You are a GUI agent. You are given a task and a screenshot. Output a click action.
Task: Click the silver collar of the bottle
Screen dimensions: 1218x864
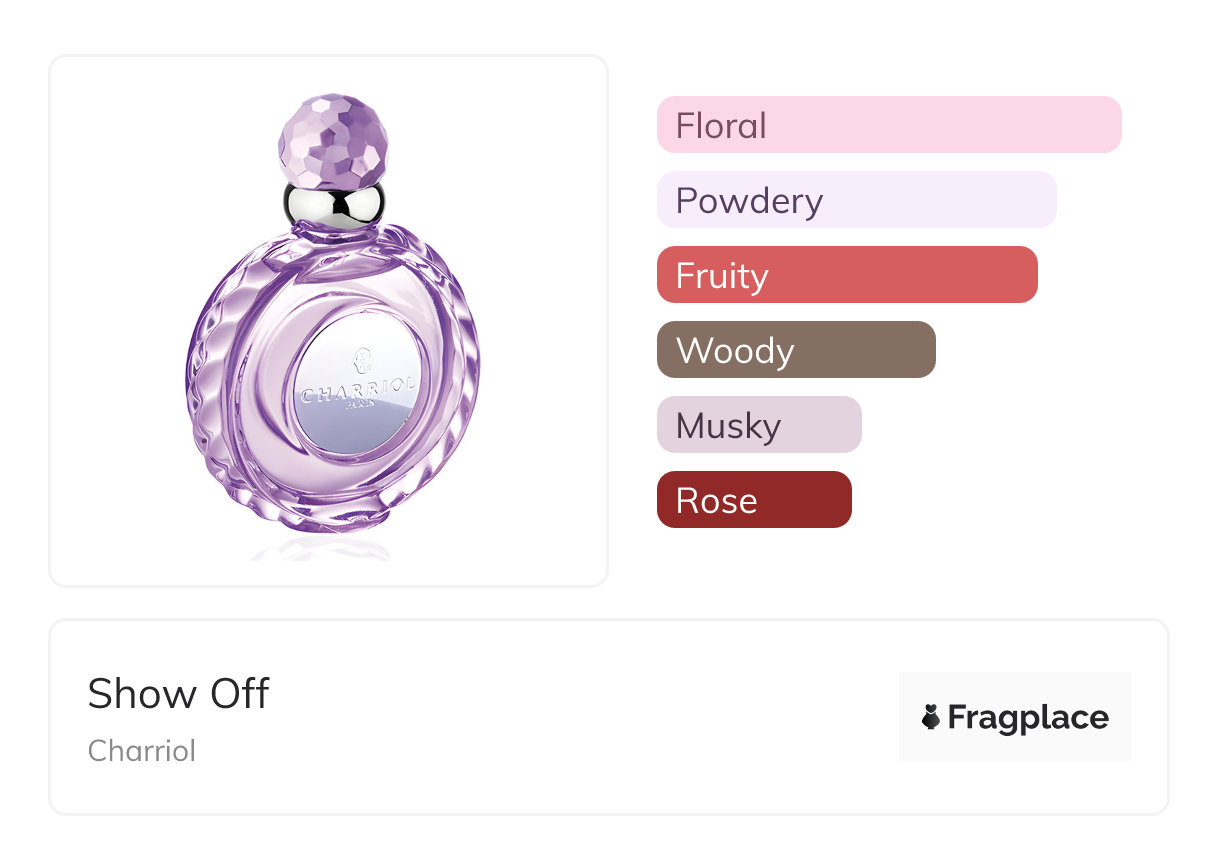click(333, 203)
